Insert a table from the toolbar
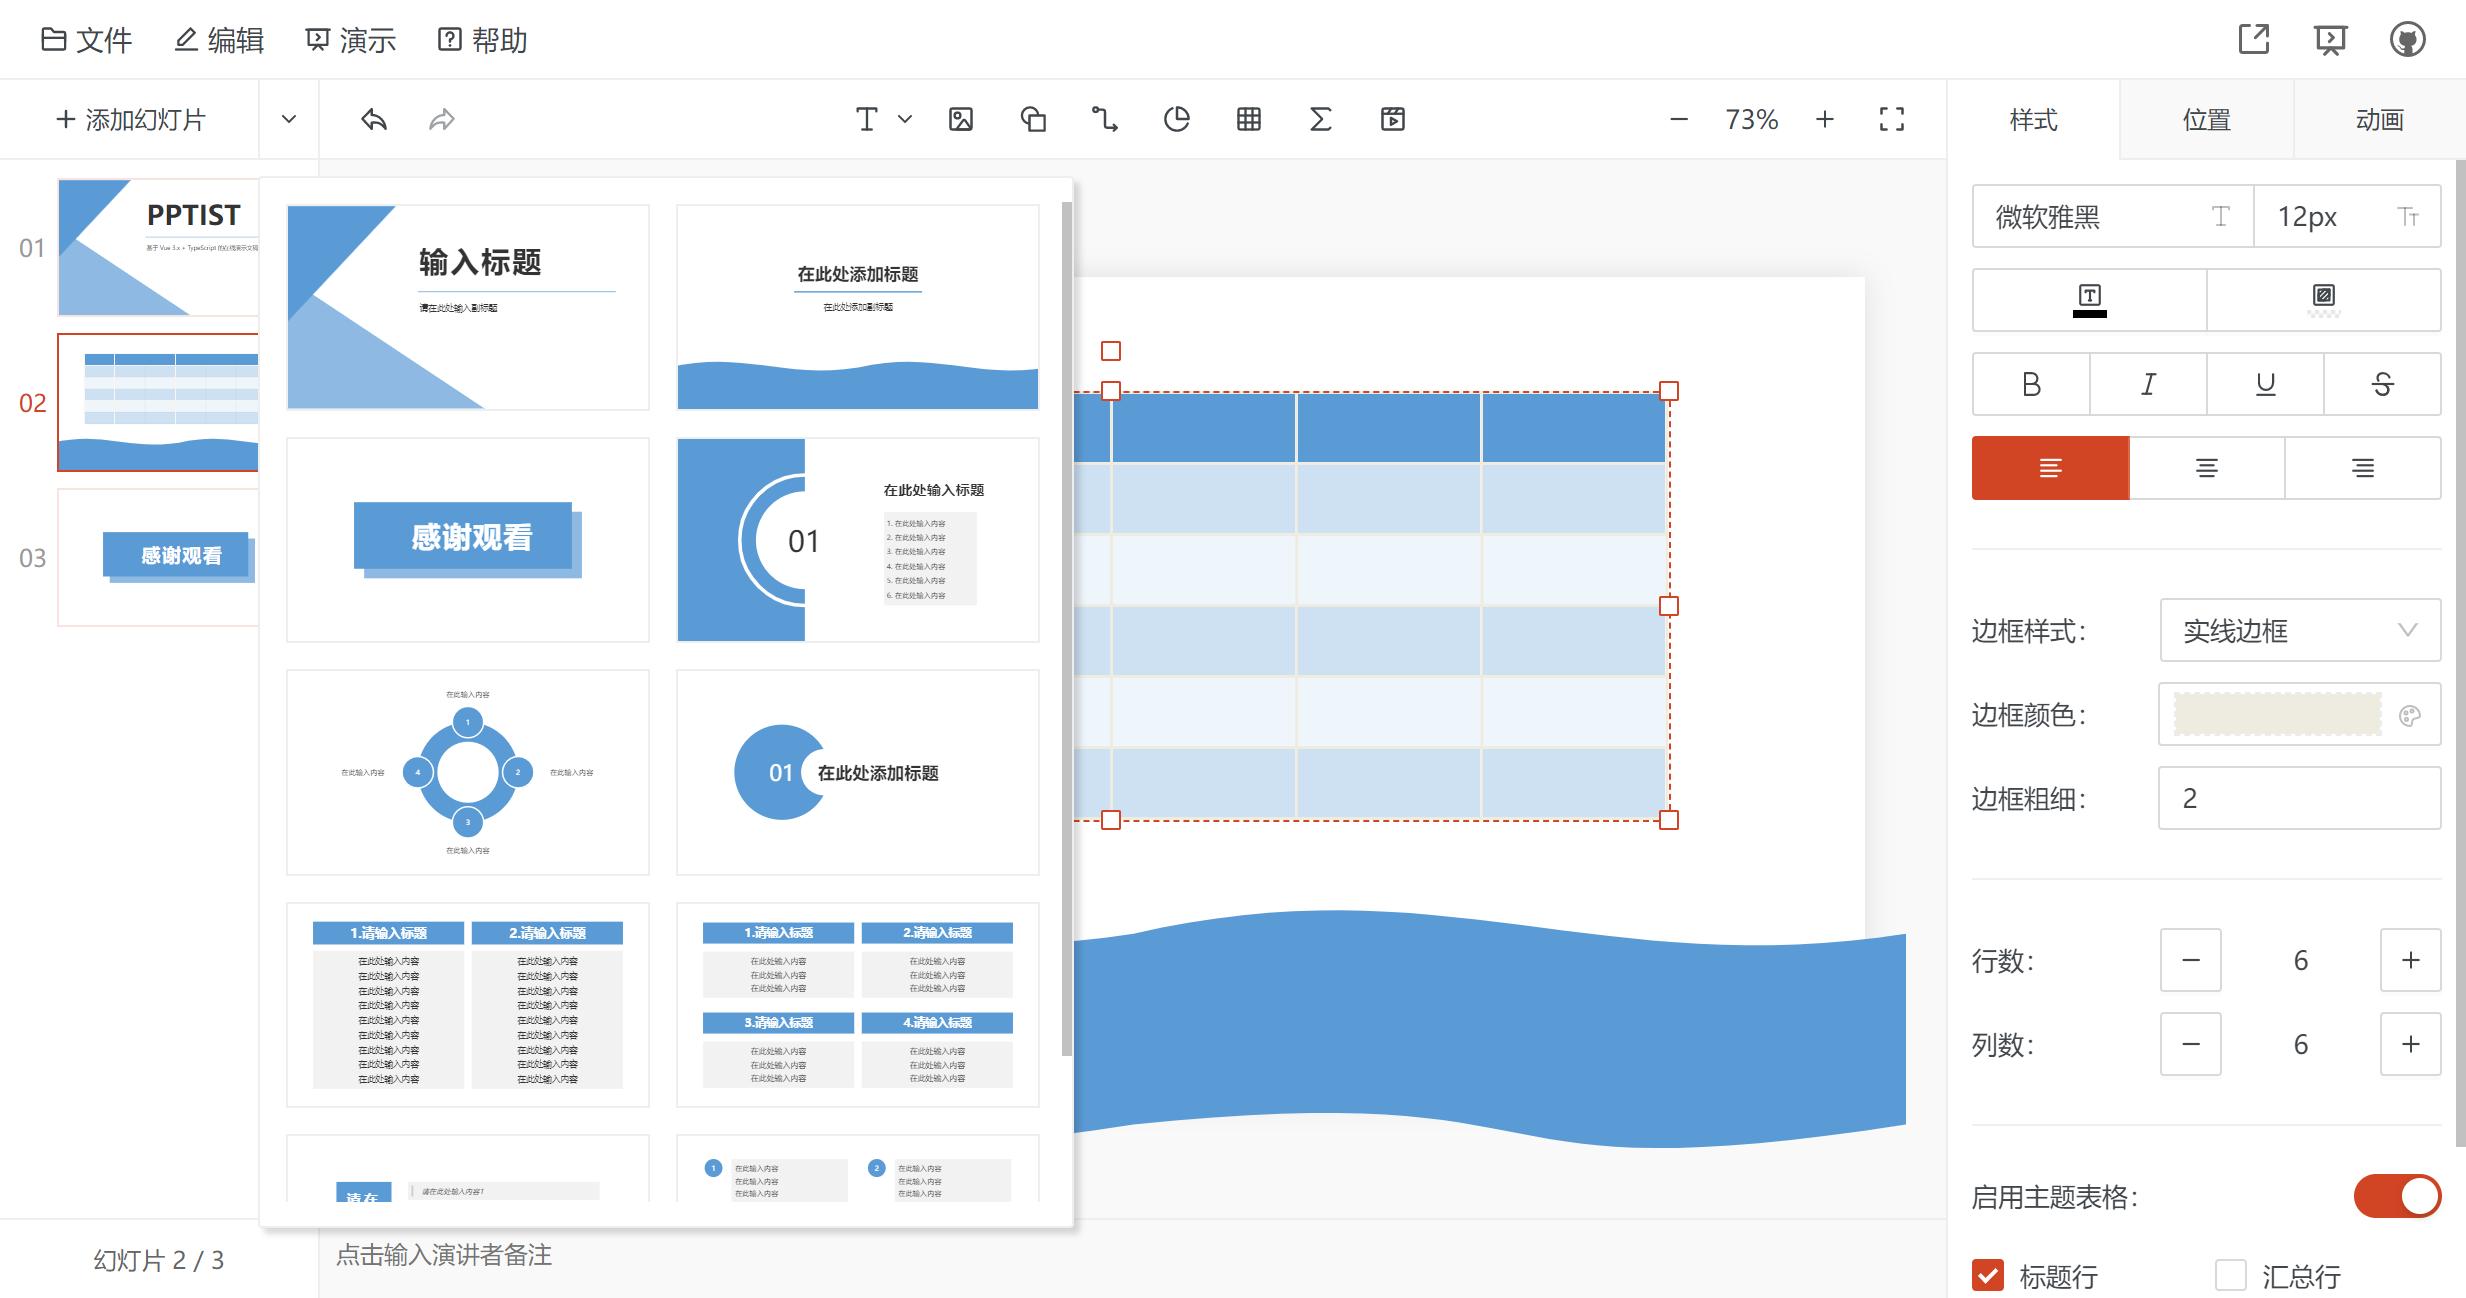Screen dimensions: 2466x1298 pyautogui.click(x=1248, y=120)
